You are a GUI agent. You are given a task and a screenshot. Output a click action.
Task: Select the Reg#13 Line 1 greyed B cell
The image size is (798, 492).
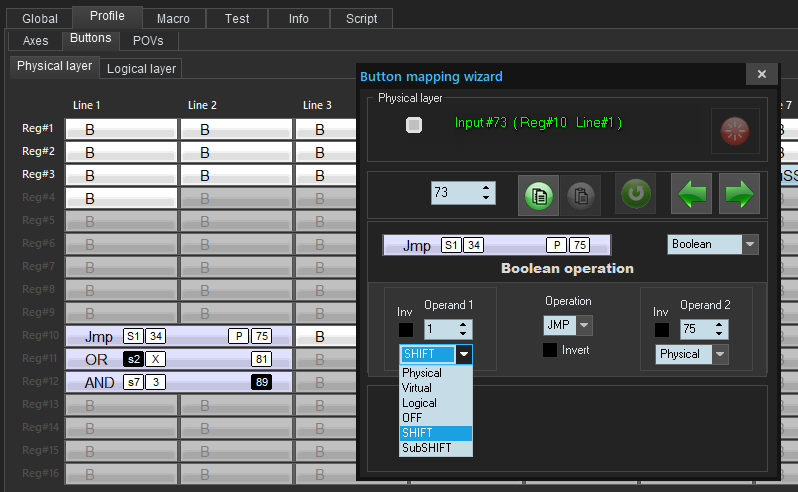121,406
